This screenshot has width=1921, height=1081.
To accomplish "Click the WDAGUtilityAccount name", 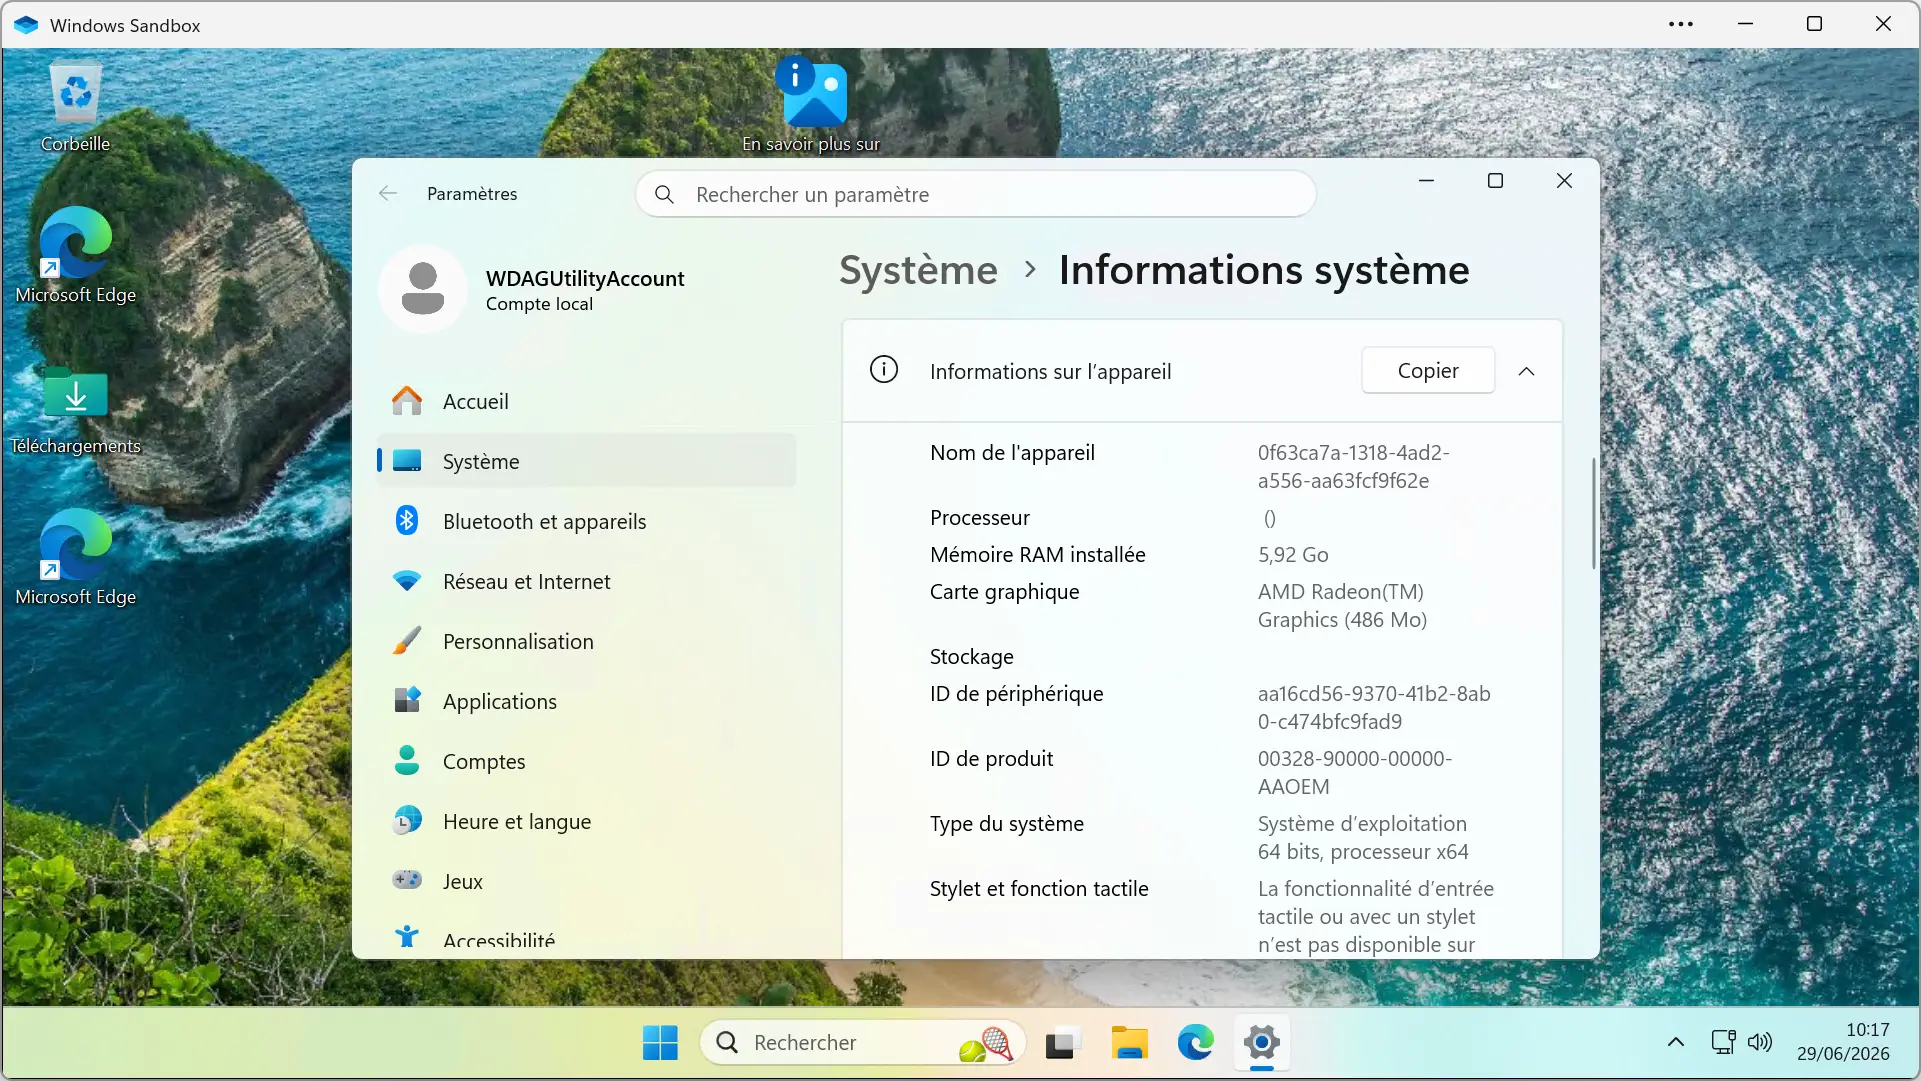I will click(585, 278).
